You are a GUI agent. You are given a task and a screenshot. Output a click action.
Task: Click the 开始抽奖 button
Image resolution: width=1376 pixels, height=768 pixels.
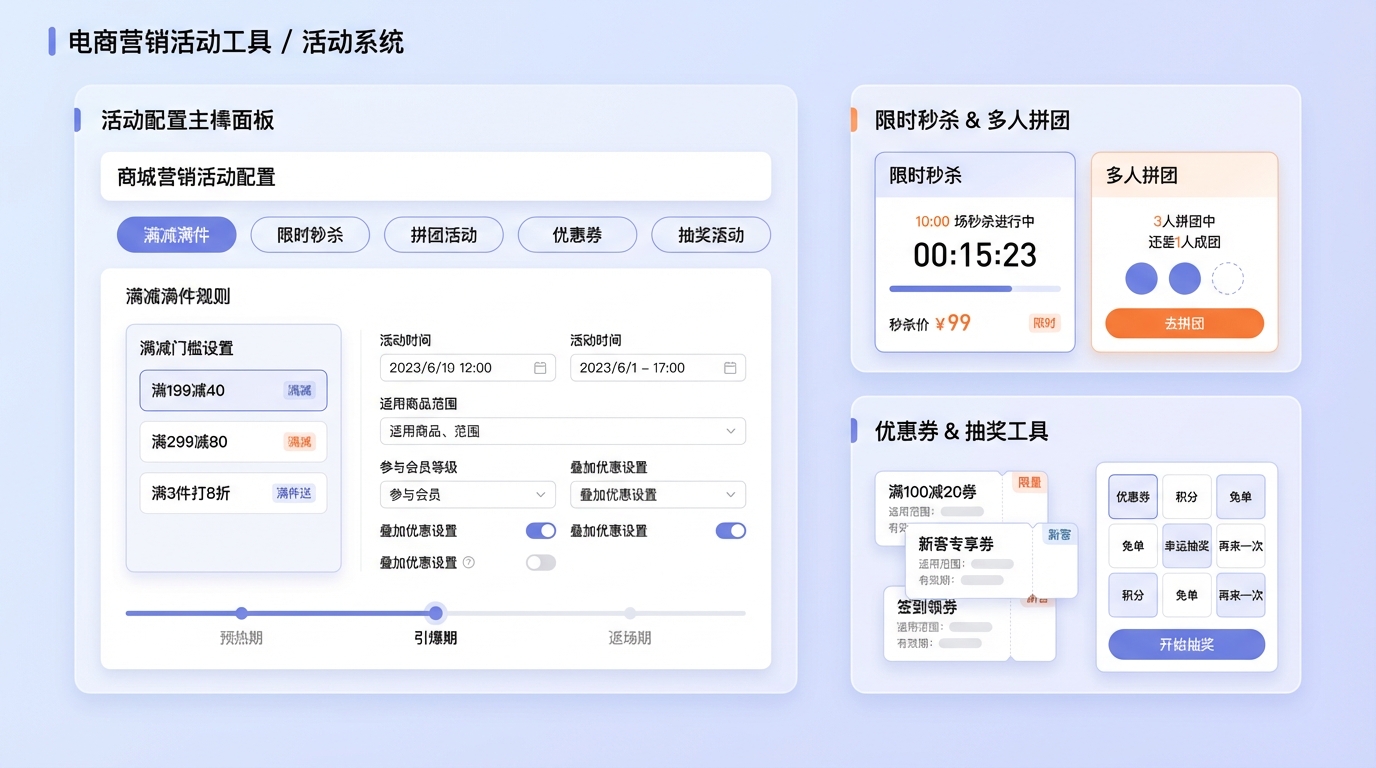tap(1186, 645)
